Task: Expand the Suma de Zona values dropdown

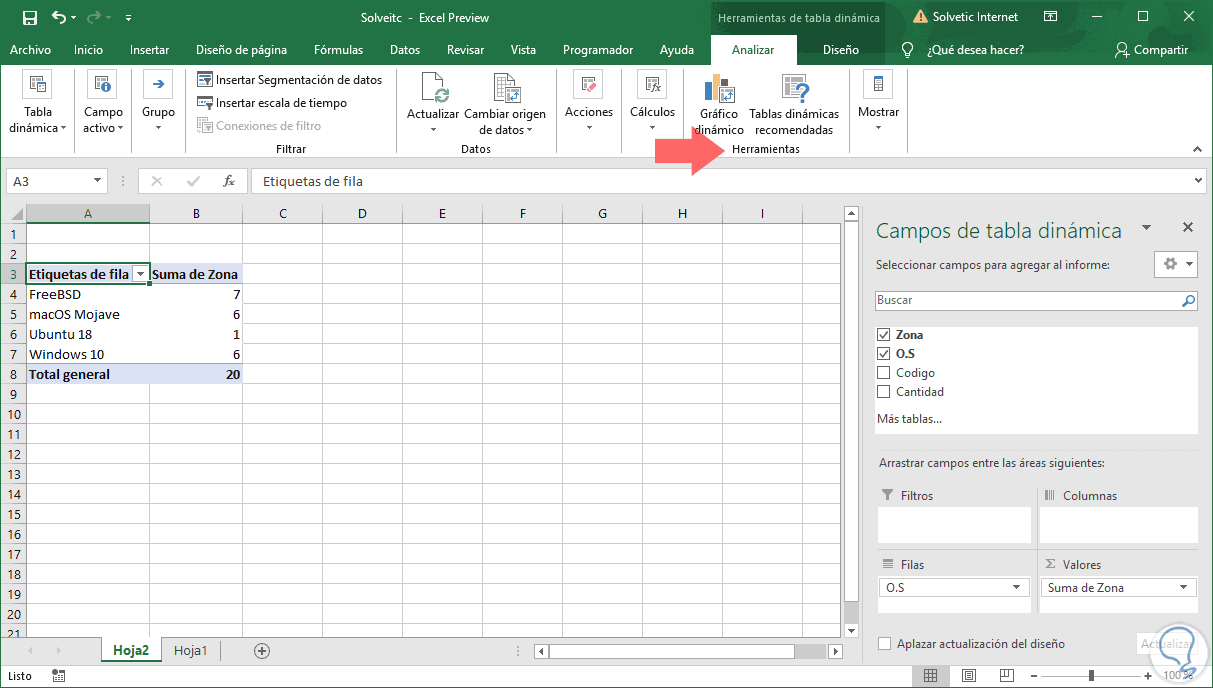Action: pos(1183,588)
